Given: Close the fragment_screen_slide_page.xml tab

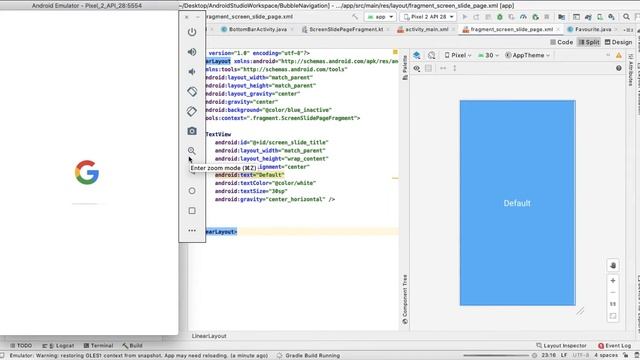Looking at the screenshot, I should coord(558,29).
